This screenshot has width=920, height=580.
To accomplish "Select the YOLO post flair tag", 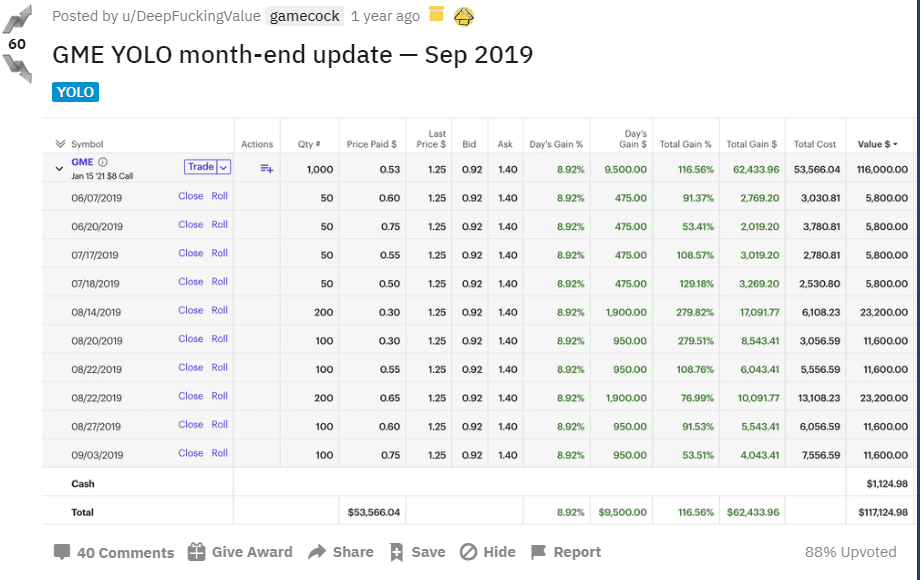I will (x=75, y=92).
